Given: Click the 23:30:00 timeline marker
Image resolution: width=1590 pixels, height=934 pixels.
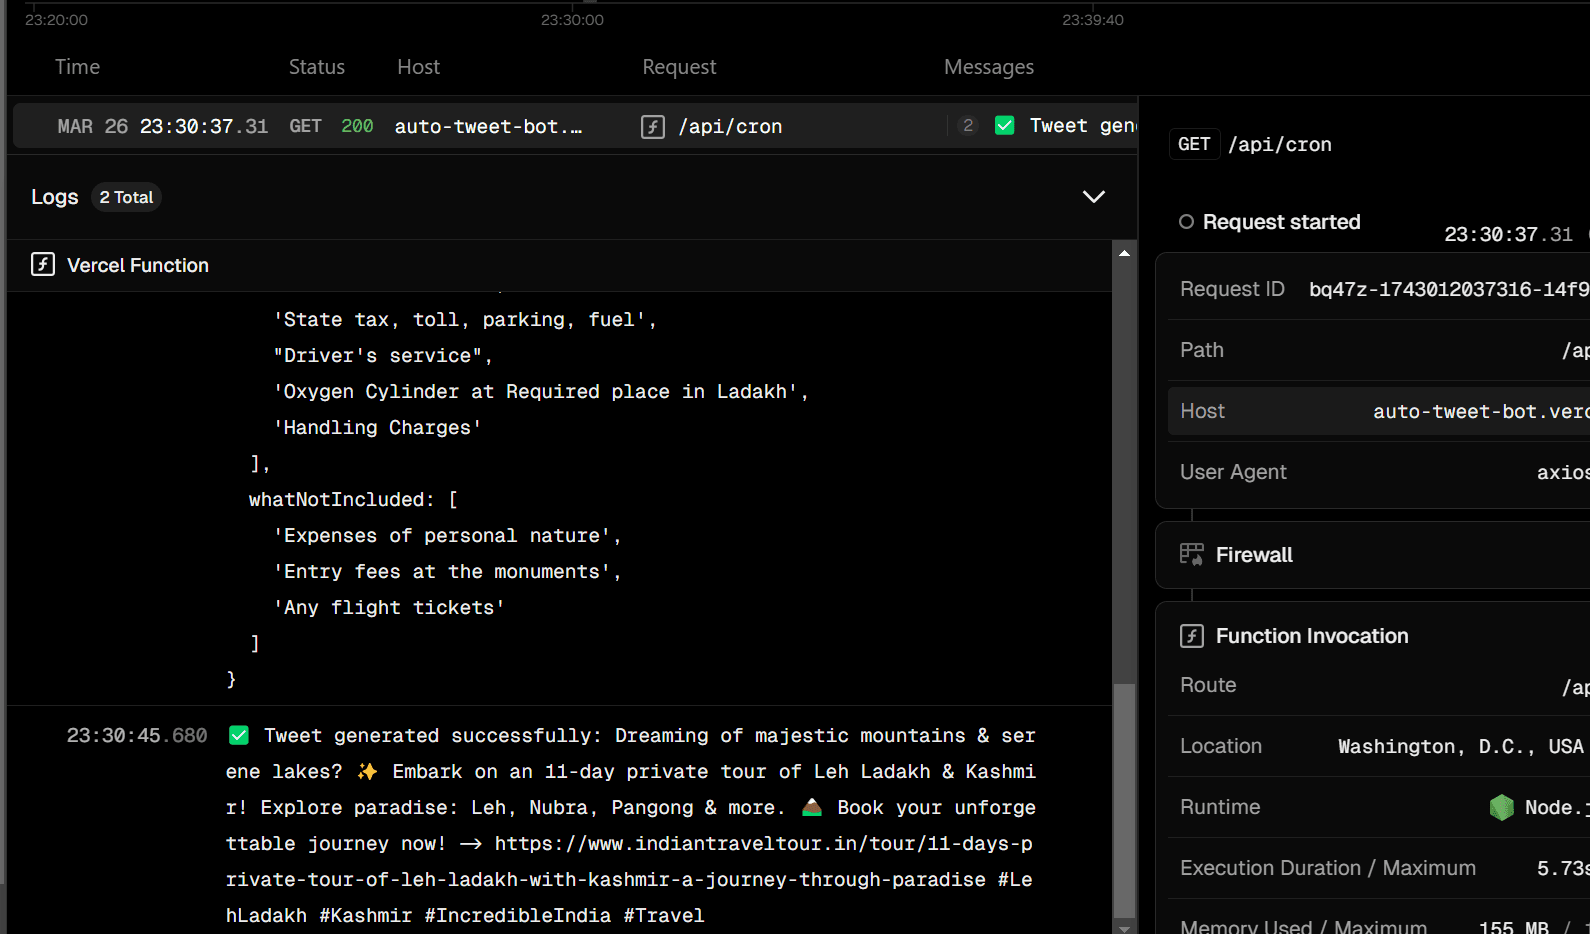Looking at the screenshot, I should 572,19.
